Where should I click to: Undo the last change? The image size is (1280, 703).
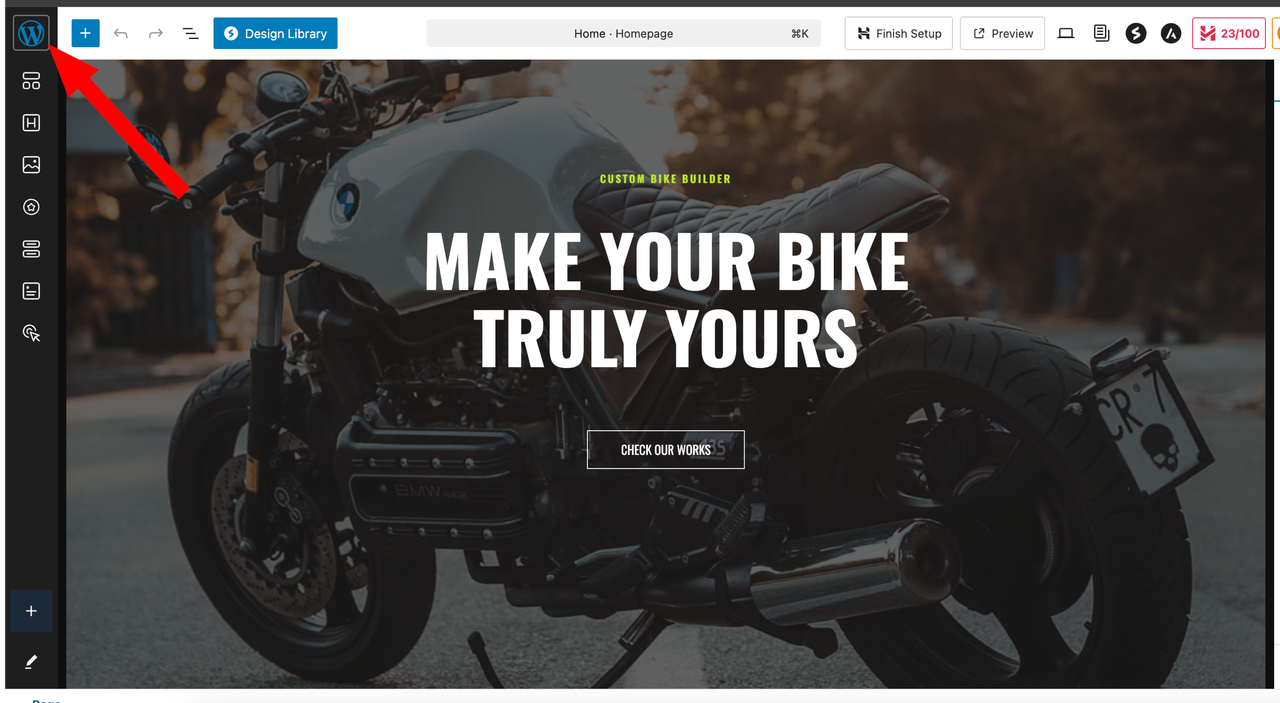[121, 33]
